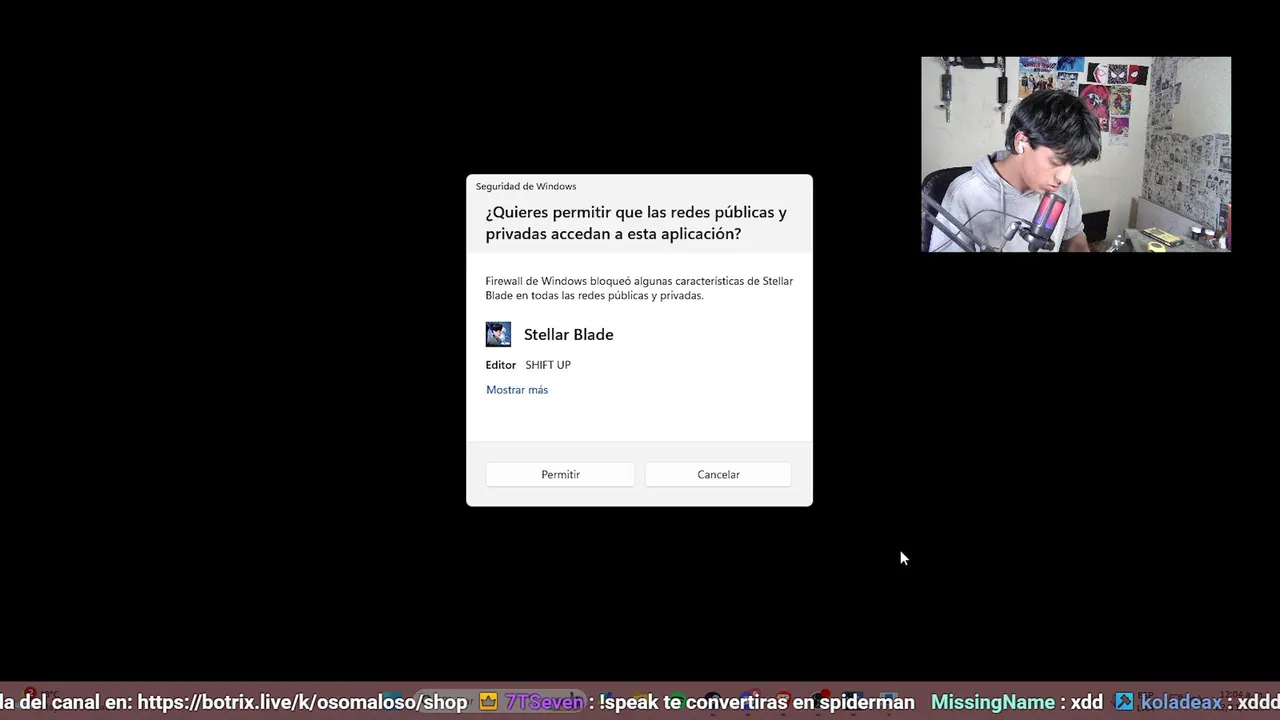The image size is (1280, 720).
Task: Expand details with Mostrar más link
Action: click(x=517, y=390)
